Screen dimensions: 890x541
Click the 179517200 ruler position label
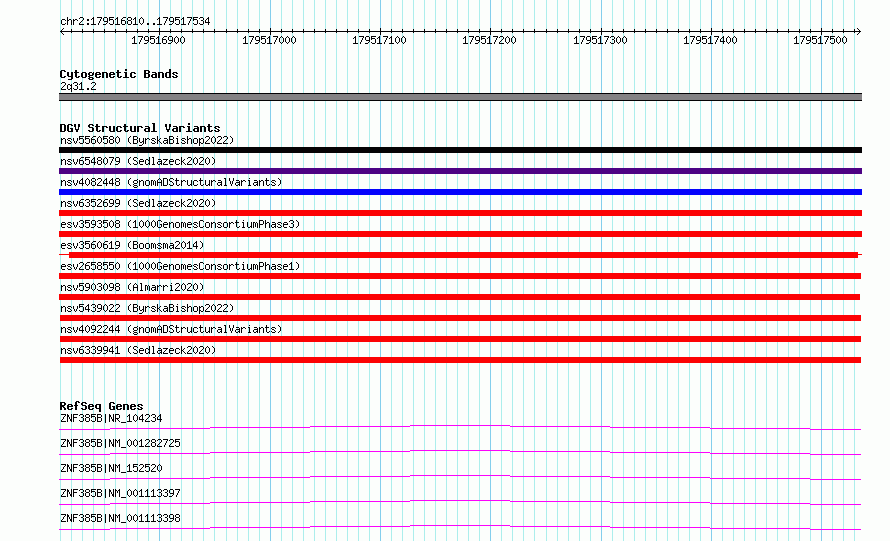pos(489,40)
